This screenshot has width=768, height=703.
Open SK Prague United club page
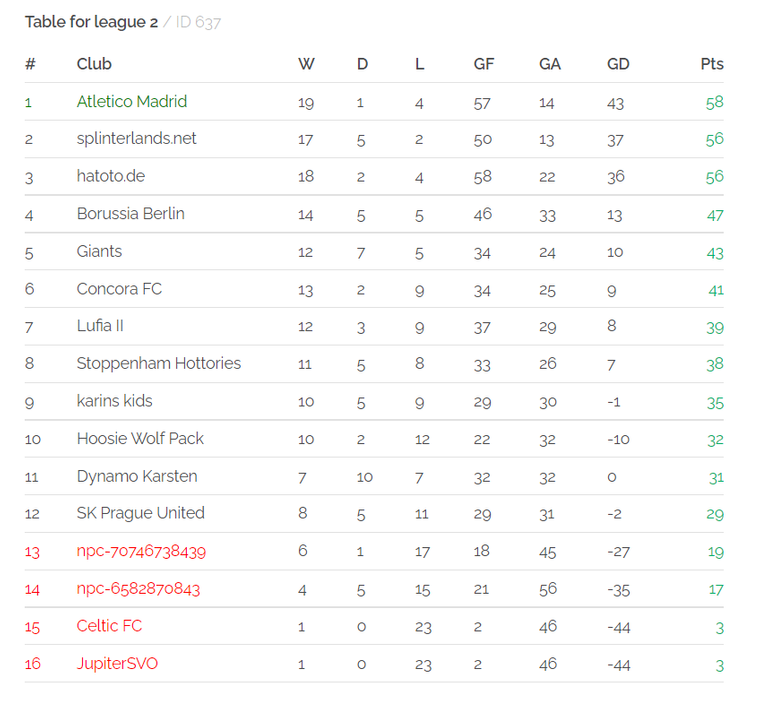[x=141, y=513]
